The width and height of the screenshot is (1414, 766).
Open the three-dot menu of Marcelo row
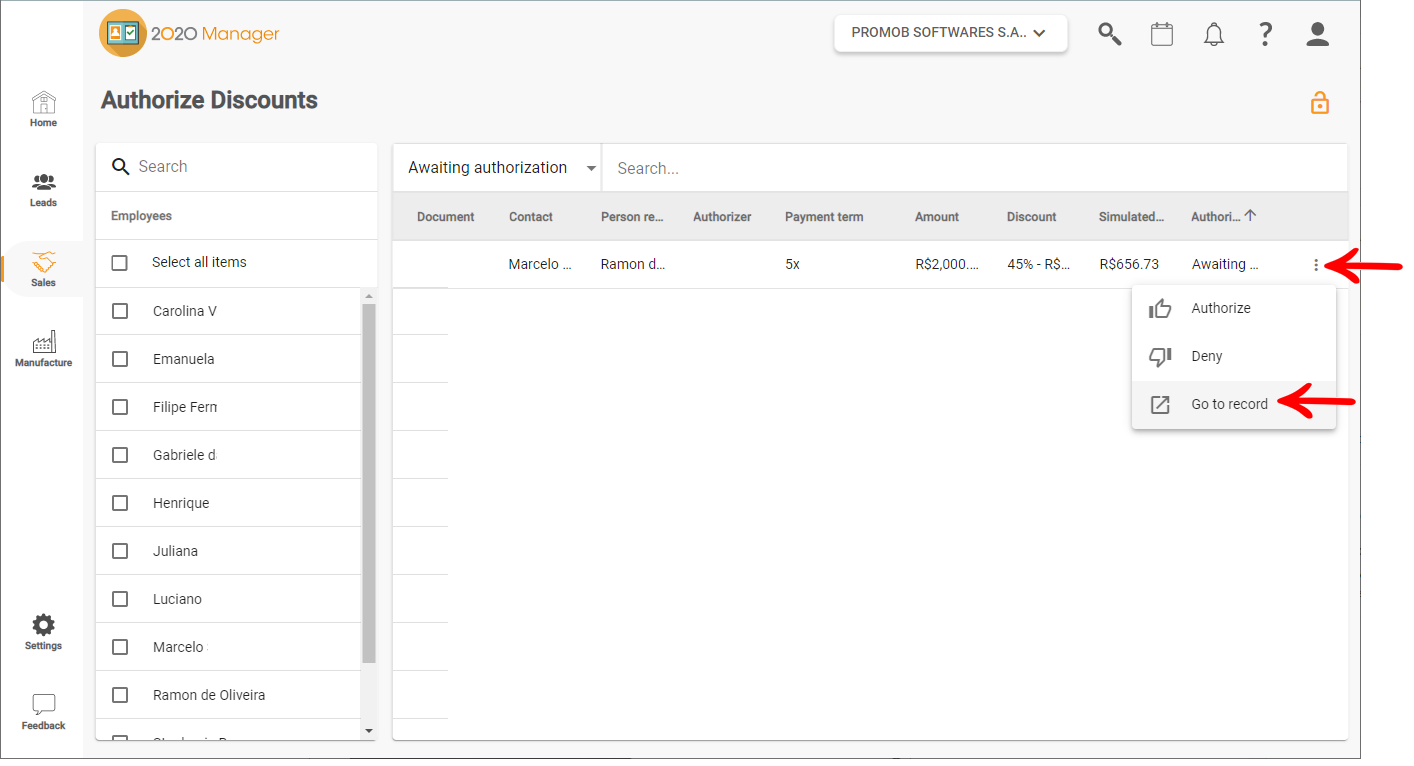click(1316, 265)
